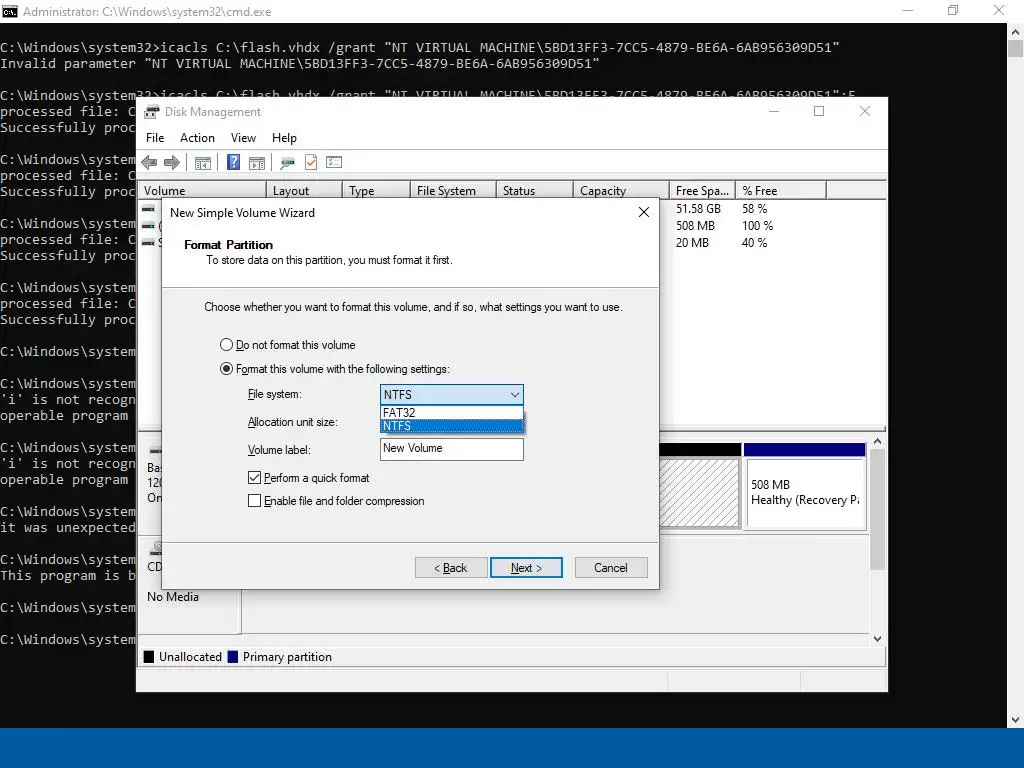Click the Next button in wizard

click(x=526, y=568)
